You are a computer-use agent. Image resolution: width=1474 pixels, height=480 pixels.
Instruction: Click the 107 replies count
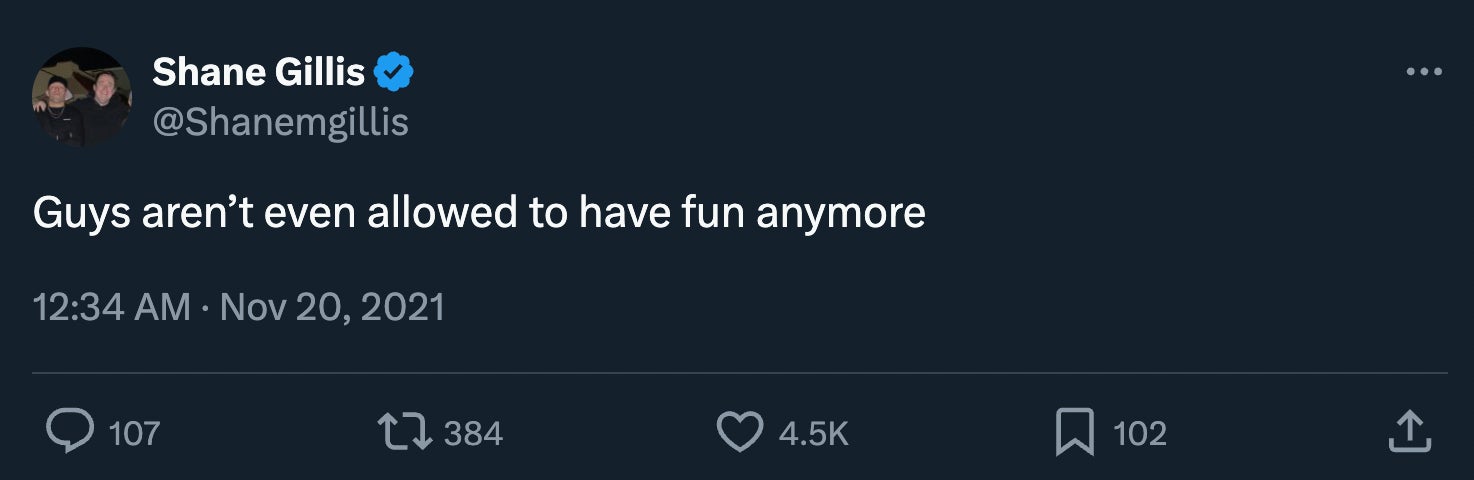click(134, 434)
